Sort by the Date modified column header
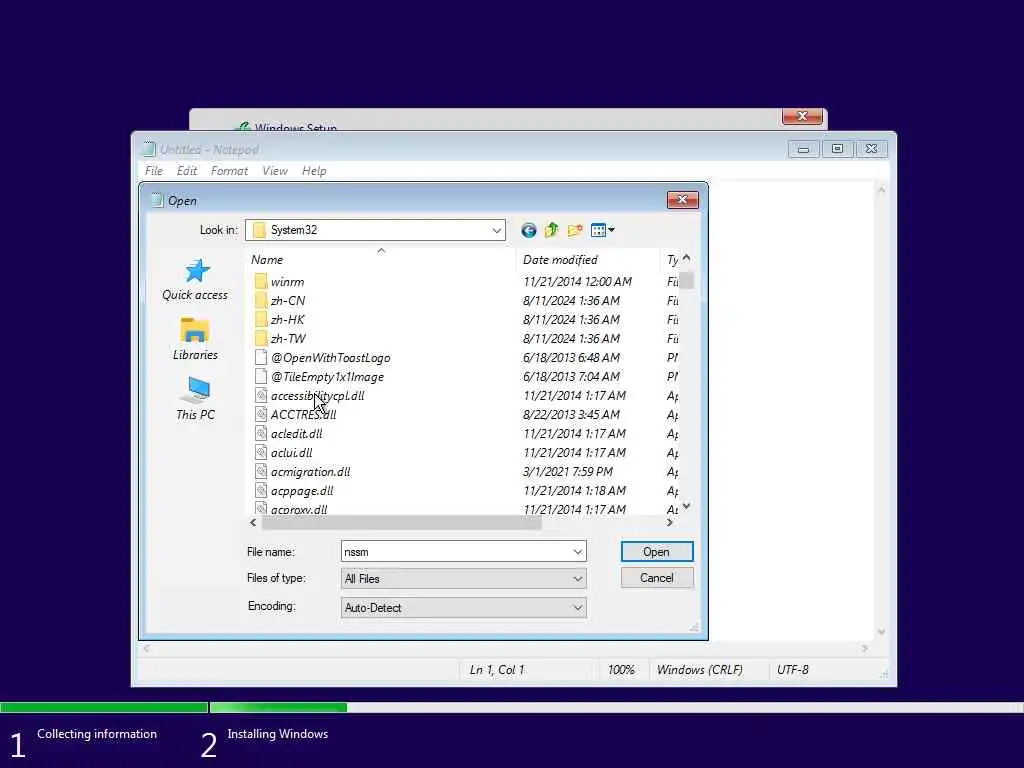This screenshot has width=1024, height=768. (588, 259)
